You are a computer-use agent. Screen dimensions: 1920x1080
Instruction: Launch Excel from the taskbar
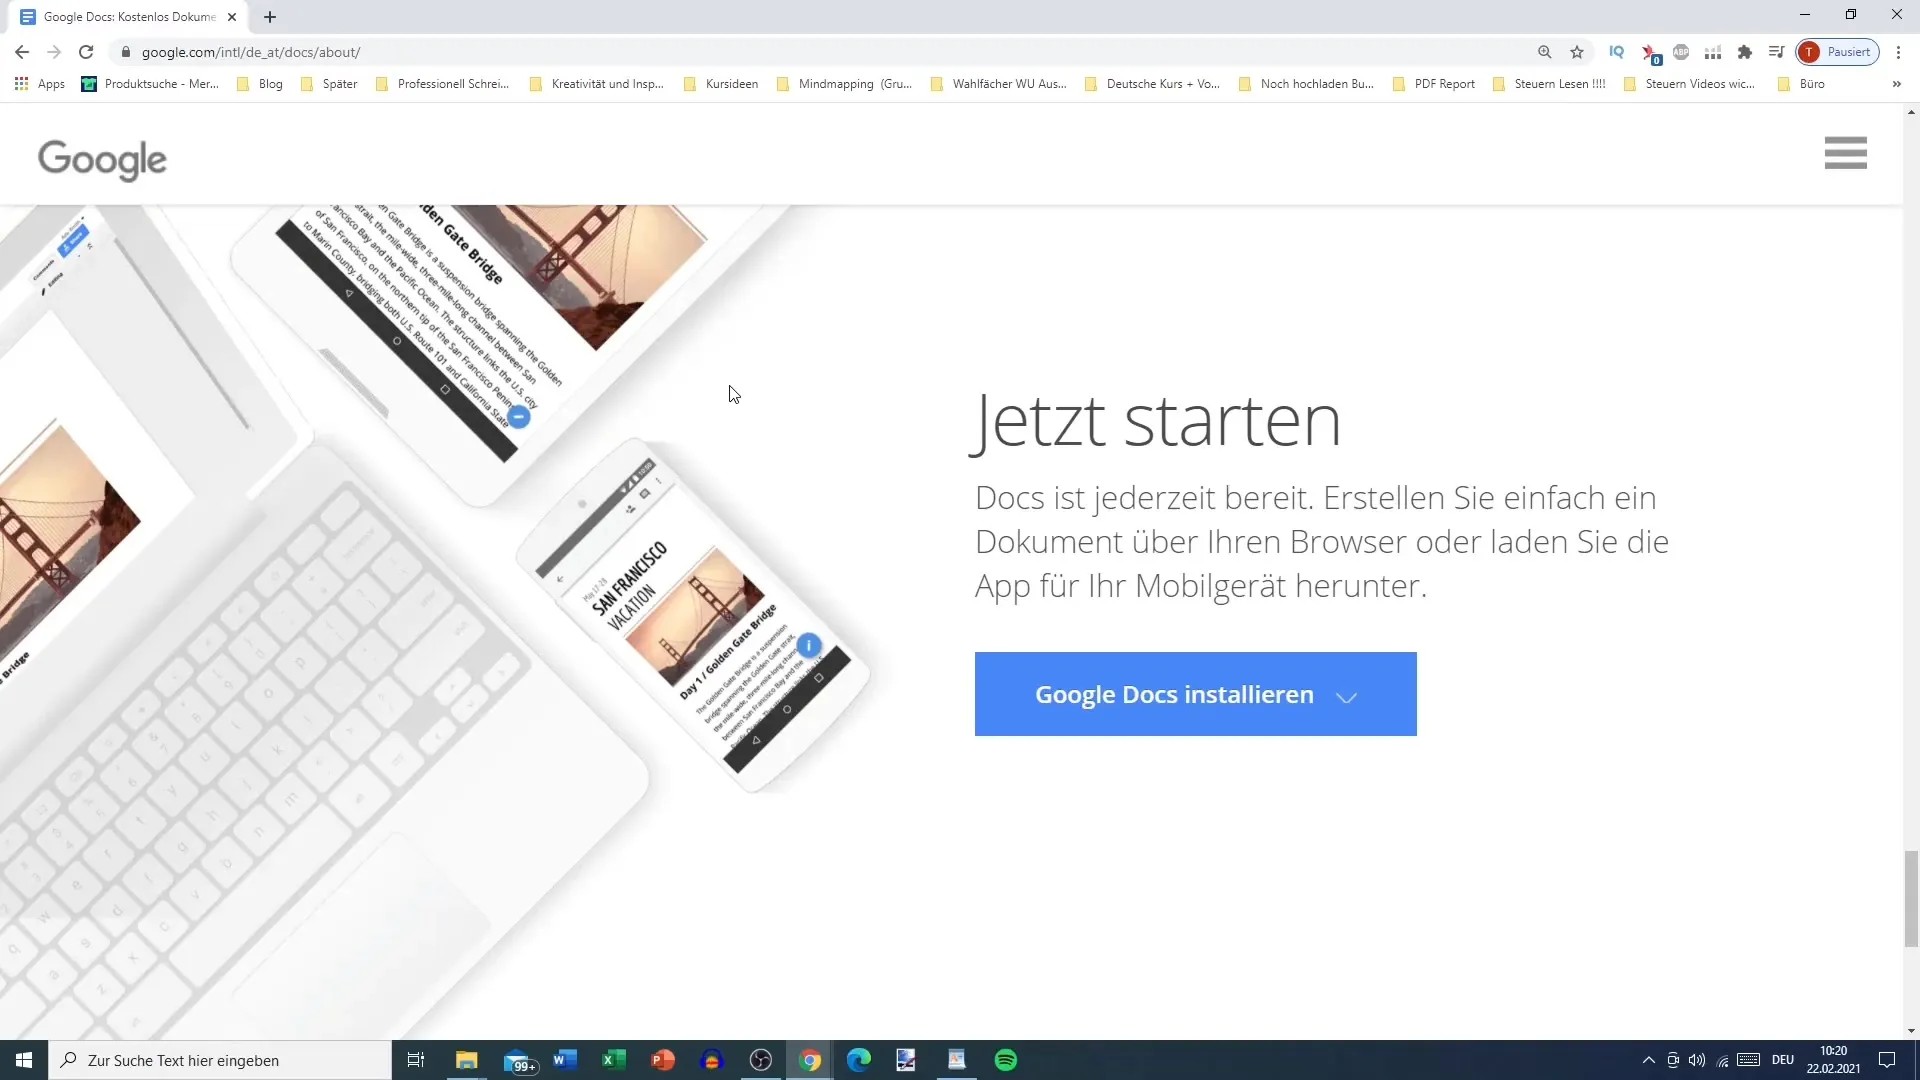614,1060
